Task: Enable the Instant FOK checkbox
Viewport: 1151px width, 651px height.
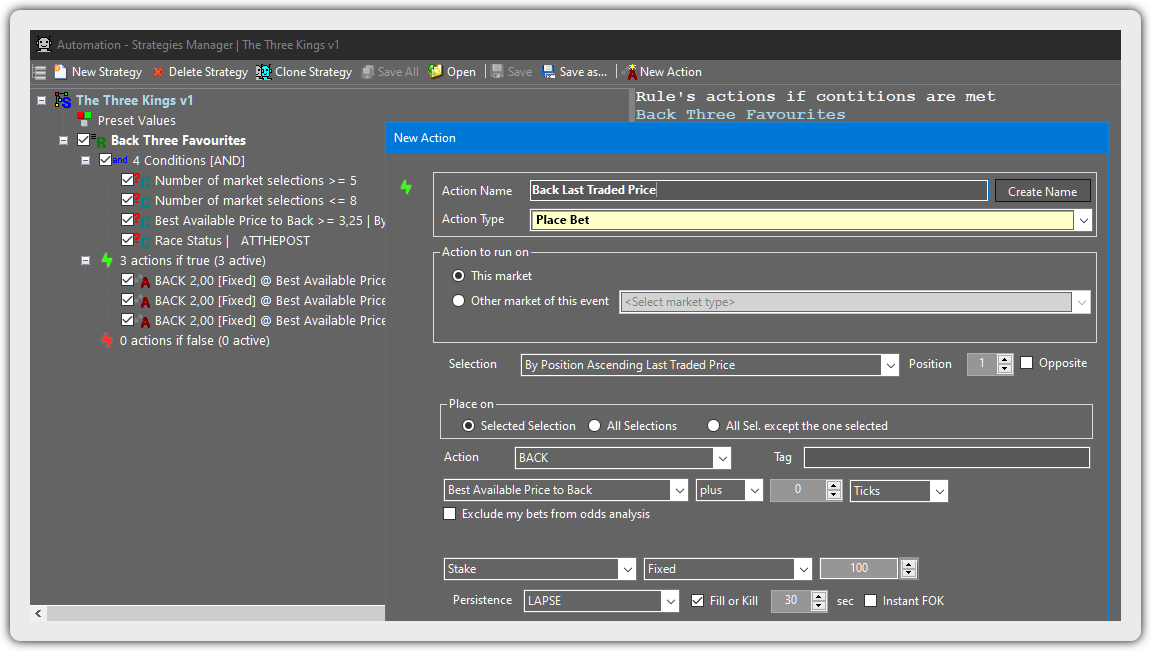Action: [x=871, y=600]
